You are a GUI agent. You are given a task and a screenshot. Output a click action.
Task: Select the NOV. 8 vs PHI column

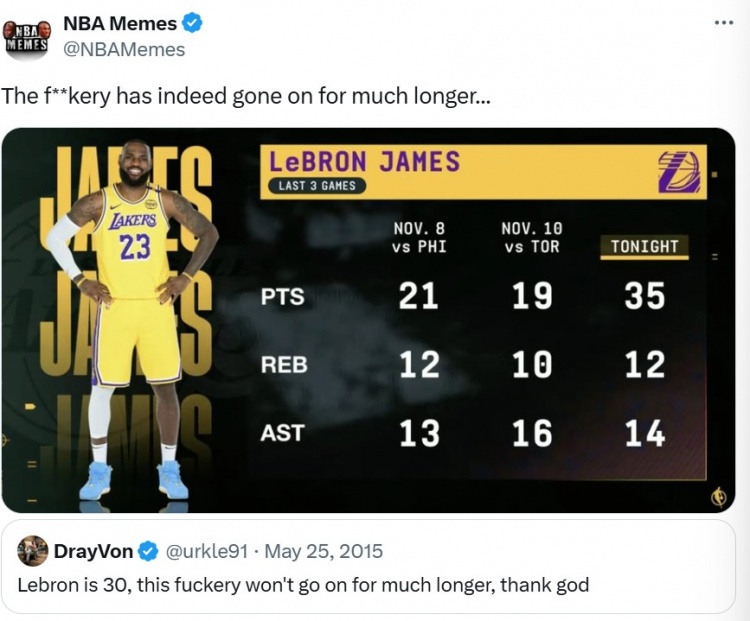[419, 238]
